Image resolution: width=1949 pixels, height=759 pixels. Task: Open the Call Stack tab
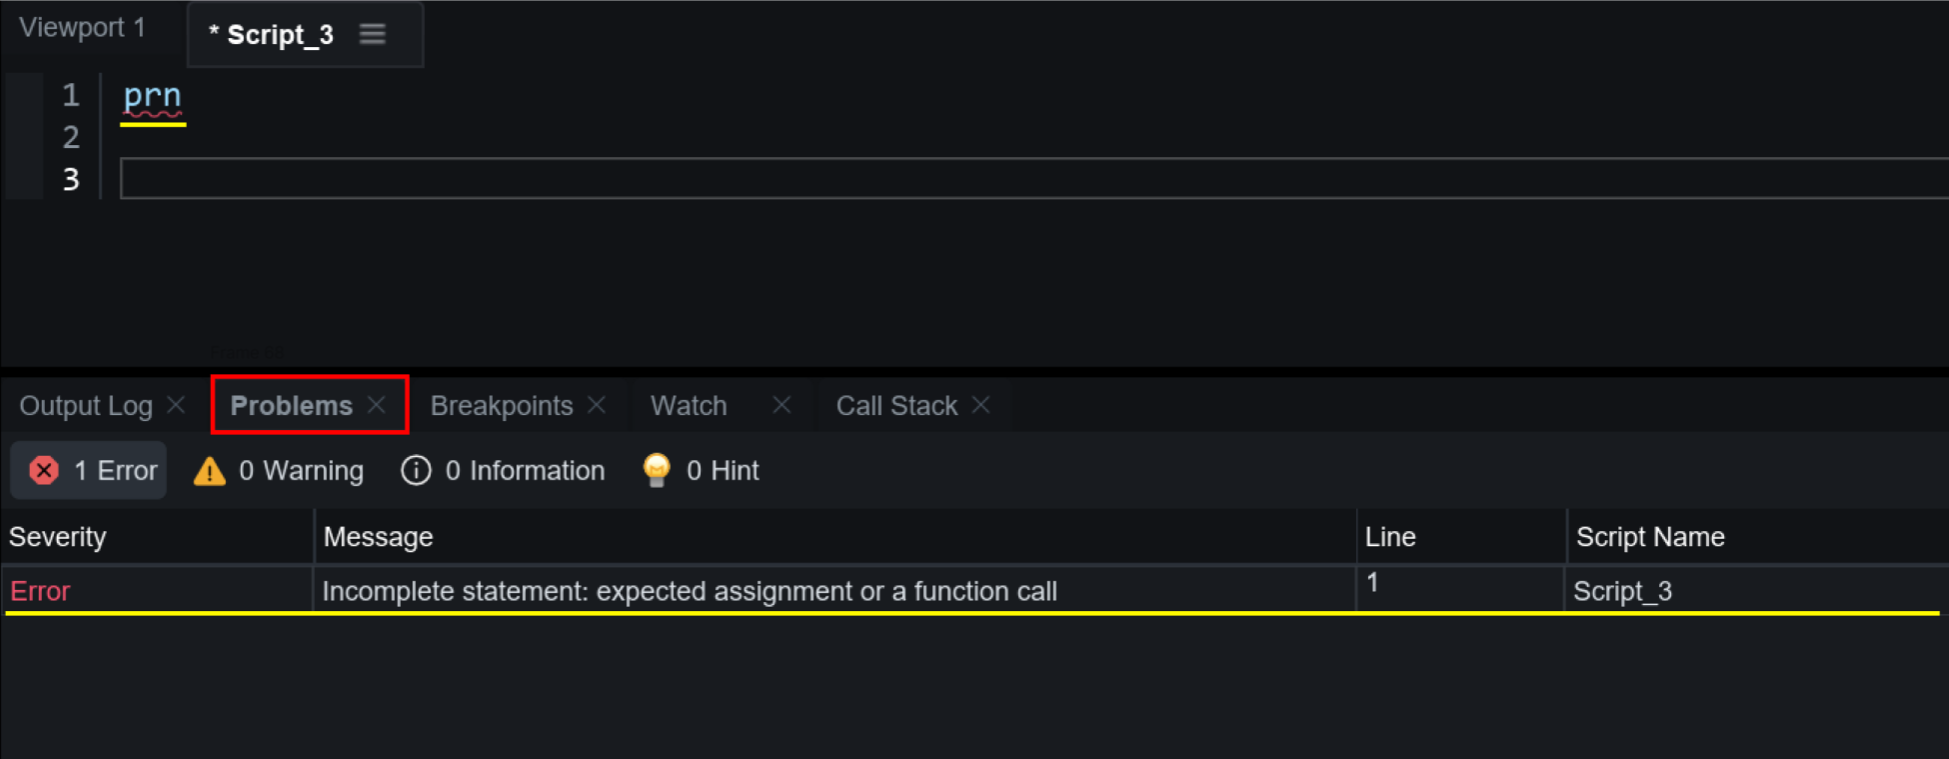896,406
